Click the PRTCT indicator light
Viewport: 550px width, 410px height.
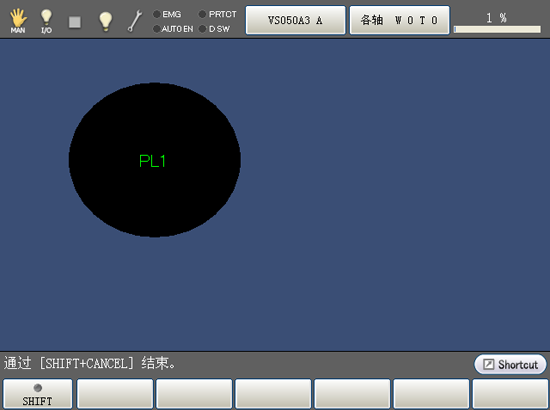pos(202,14)
